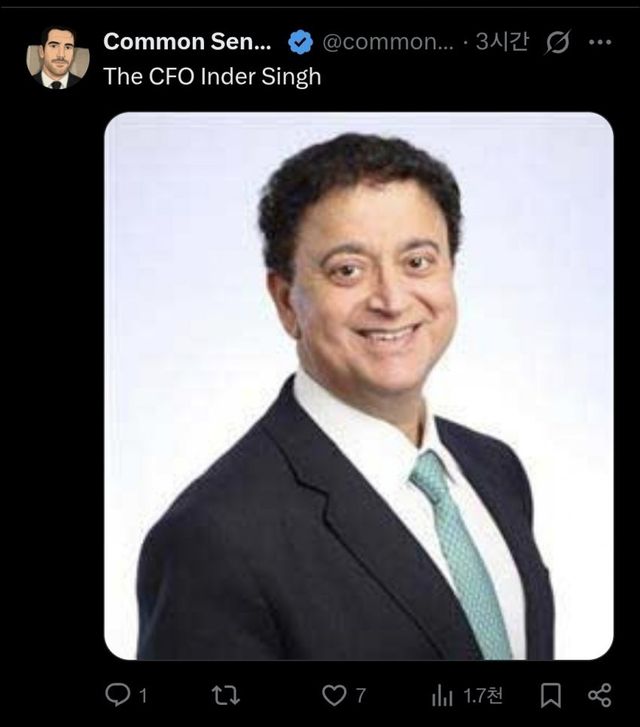Click the "Common Sen..." display name
Viewport: 640px width, 727px height.
click(187, 43)
